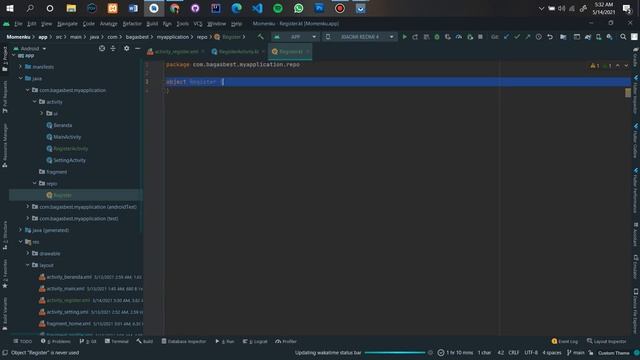Click the warning indicator in the editor corner
The width and height of the screenshot is (640, 360).
point(595,66)
